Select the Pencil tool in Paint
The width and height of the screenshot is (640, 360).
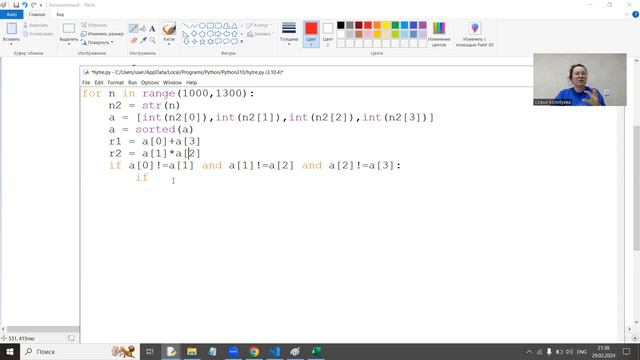133,29
